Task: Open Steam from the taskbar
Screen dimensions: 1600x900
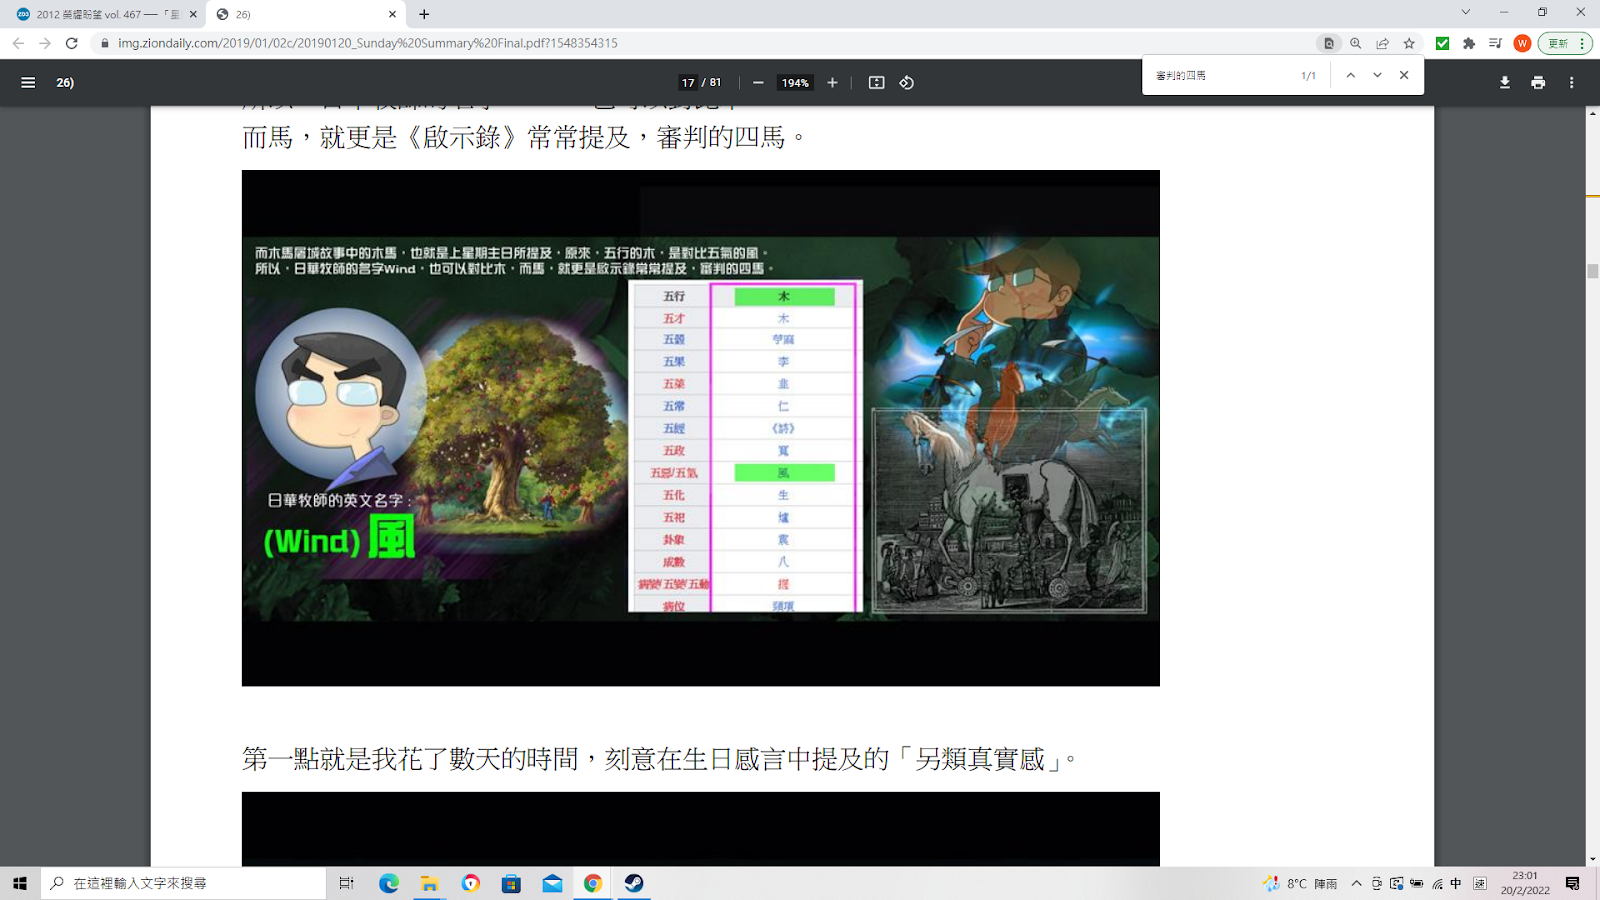Action: (x=634, y=883)
